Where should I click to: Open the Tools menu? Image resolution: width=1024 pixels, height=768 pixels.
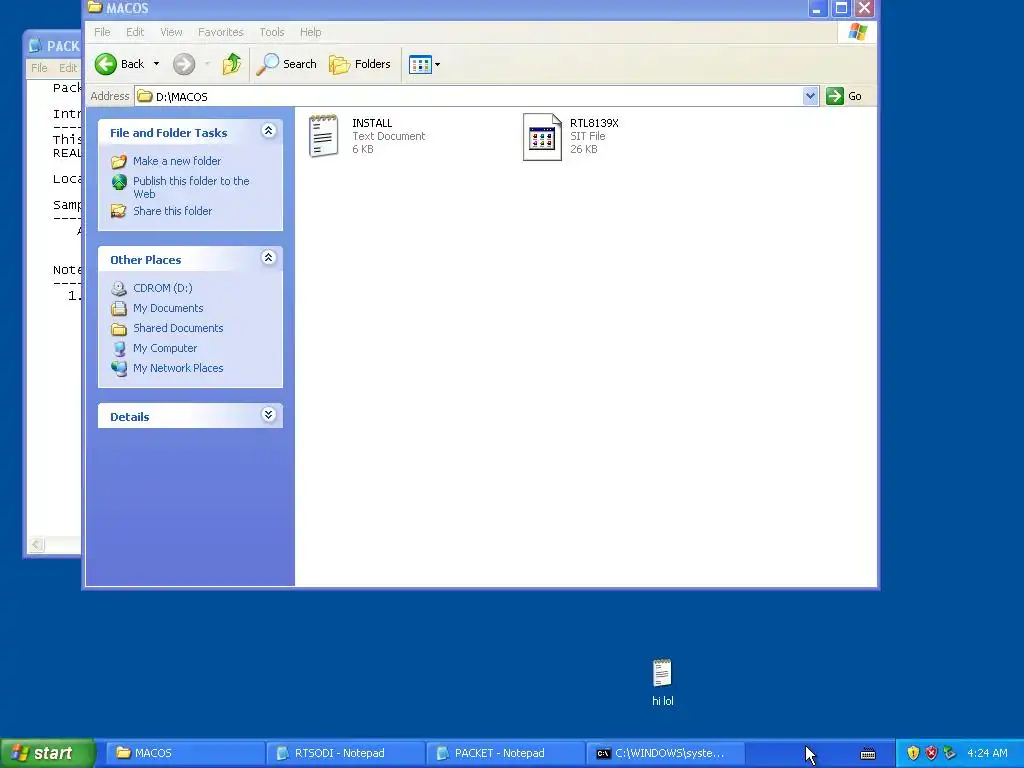[x=272, y=32]
